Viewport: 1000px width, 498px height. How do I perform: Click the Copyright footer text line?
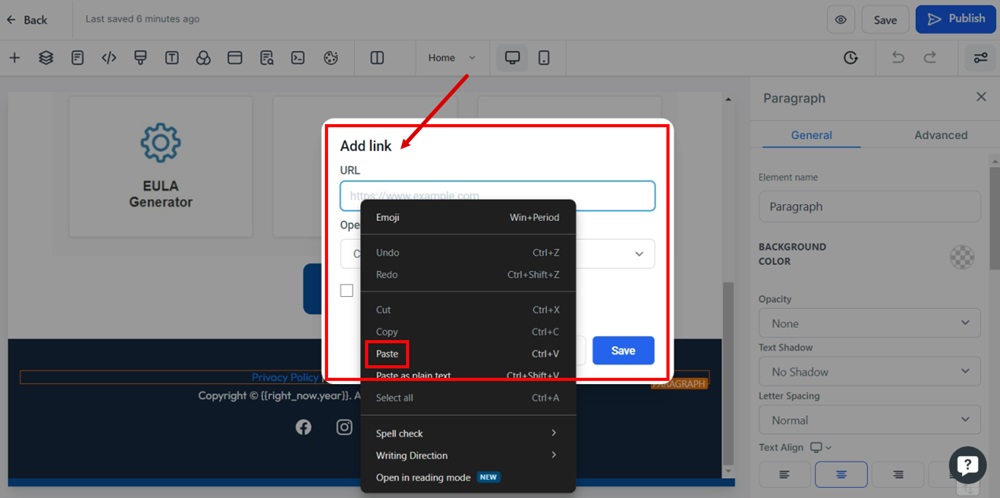point(279,396)
